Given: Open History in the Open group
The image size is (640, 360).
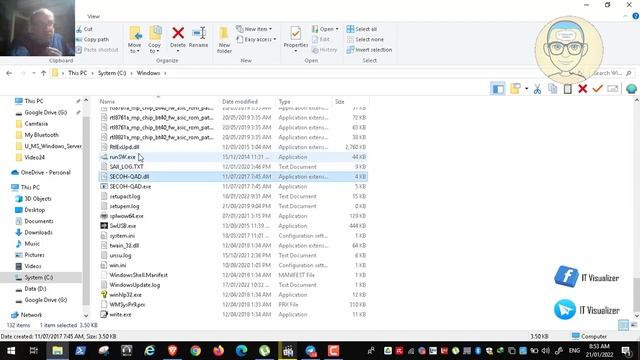Looking at the screenshot, I should (325, 49).
